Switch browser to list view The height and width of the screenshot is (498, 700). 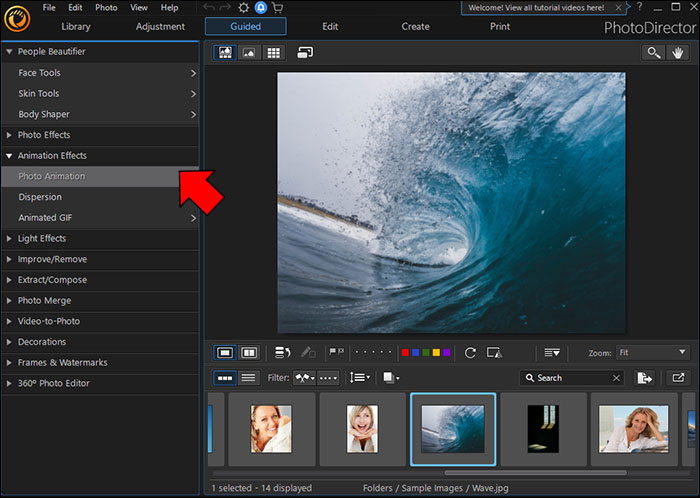(x=248, y=378)
